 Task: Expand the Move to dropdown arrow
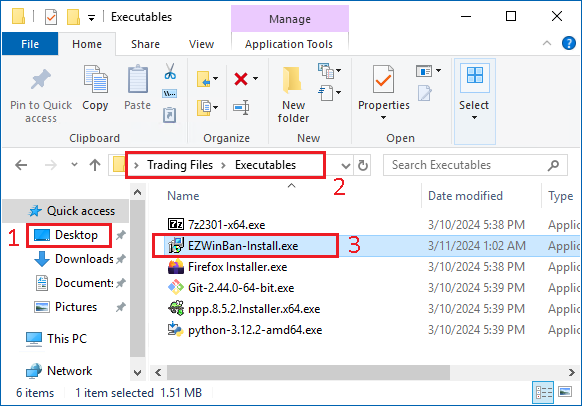point(216,78)
